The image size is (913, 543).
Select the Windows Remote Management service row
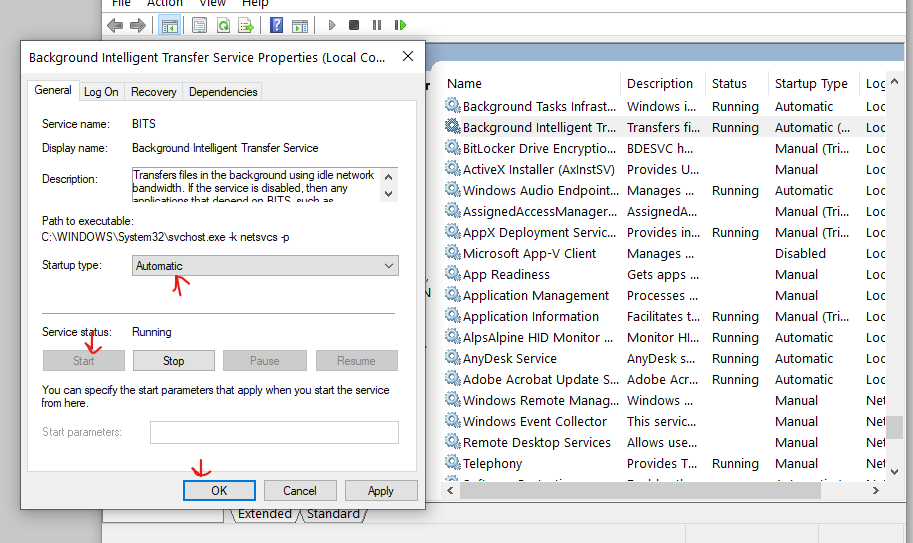(x=664, y=400)
